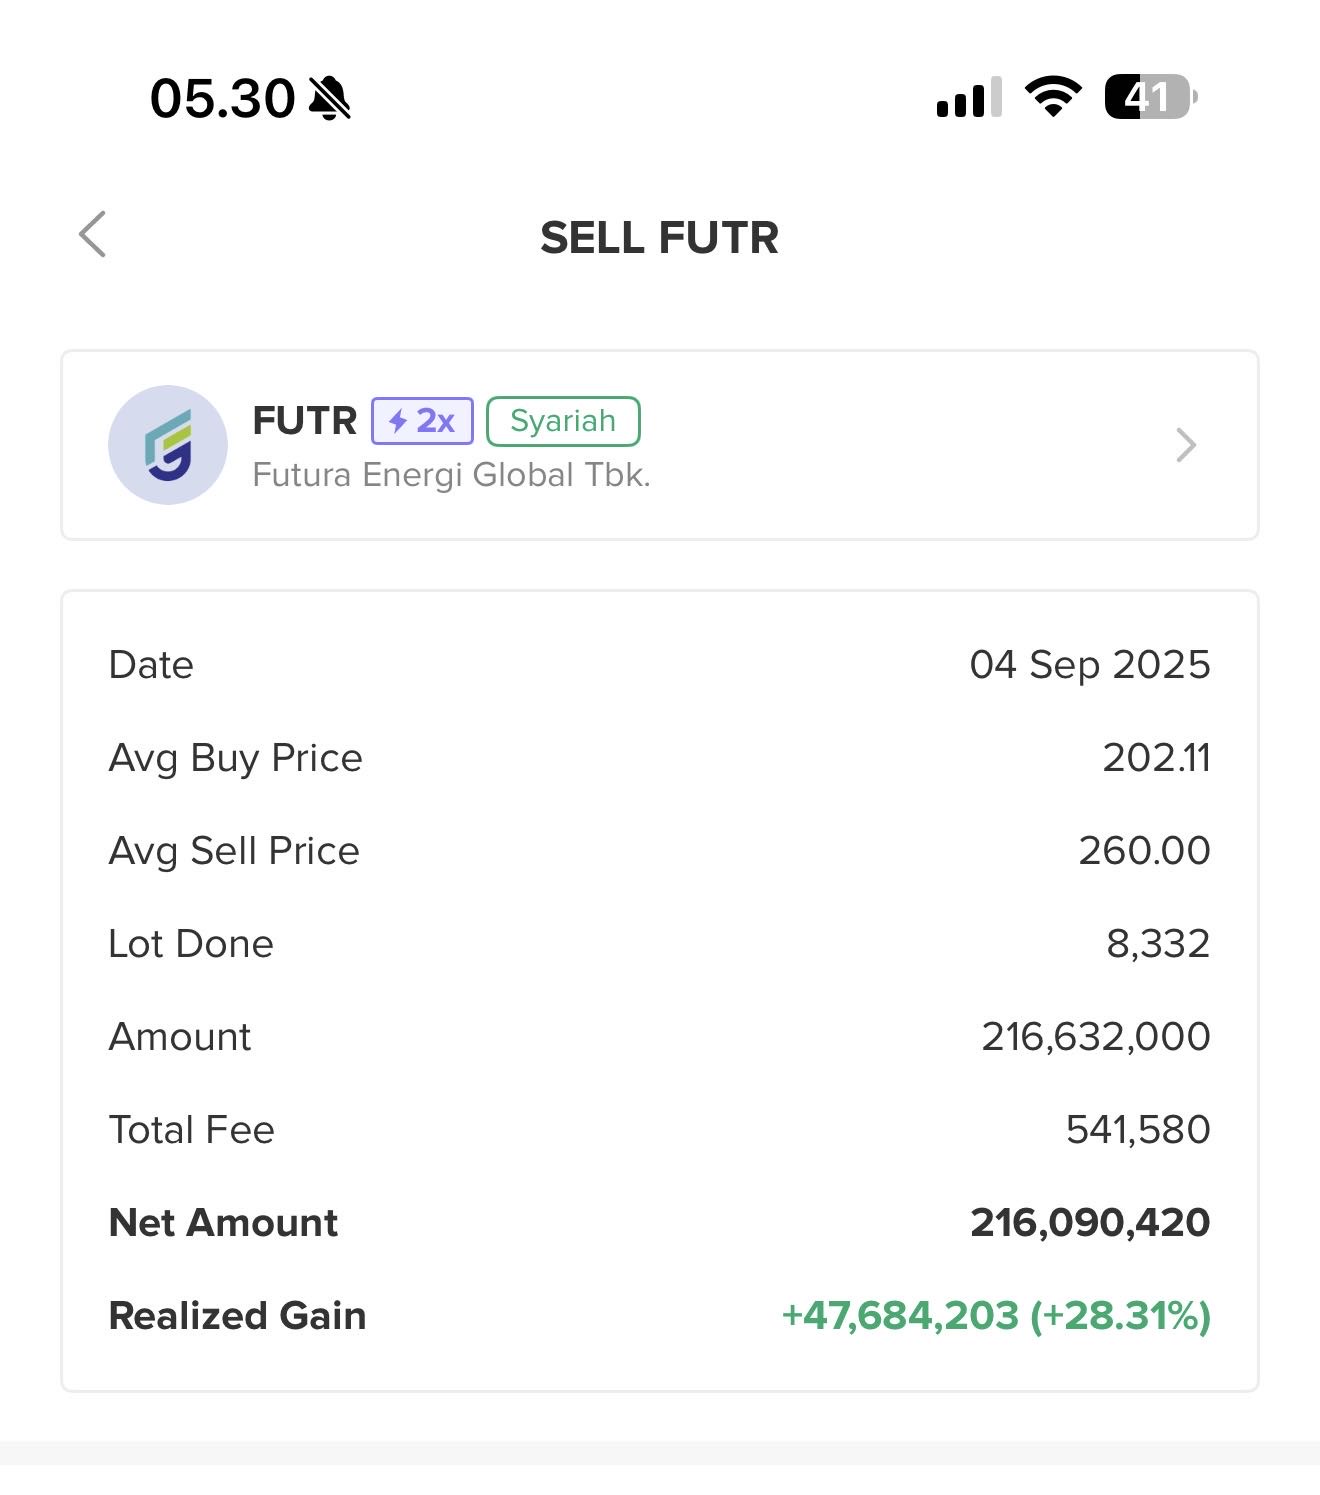This screenshot has width=1320, height=1495.
Task: Tap the 2x leverage badge
Action: 422,421
